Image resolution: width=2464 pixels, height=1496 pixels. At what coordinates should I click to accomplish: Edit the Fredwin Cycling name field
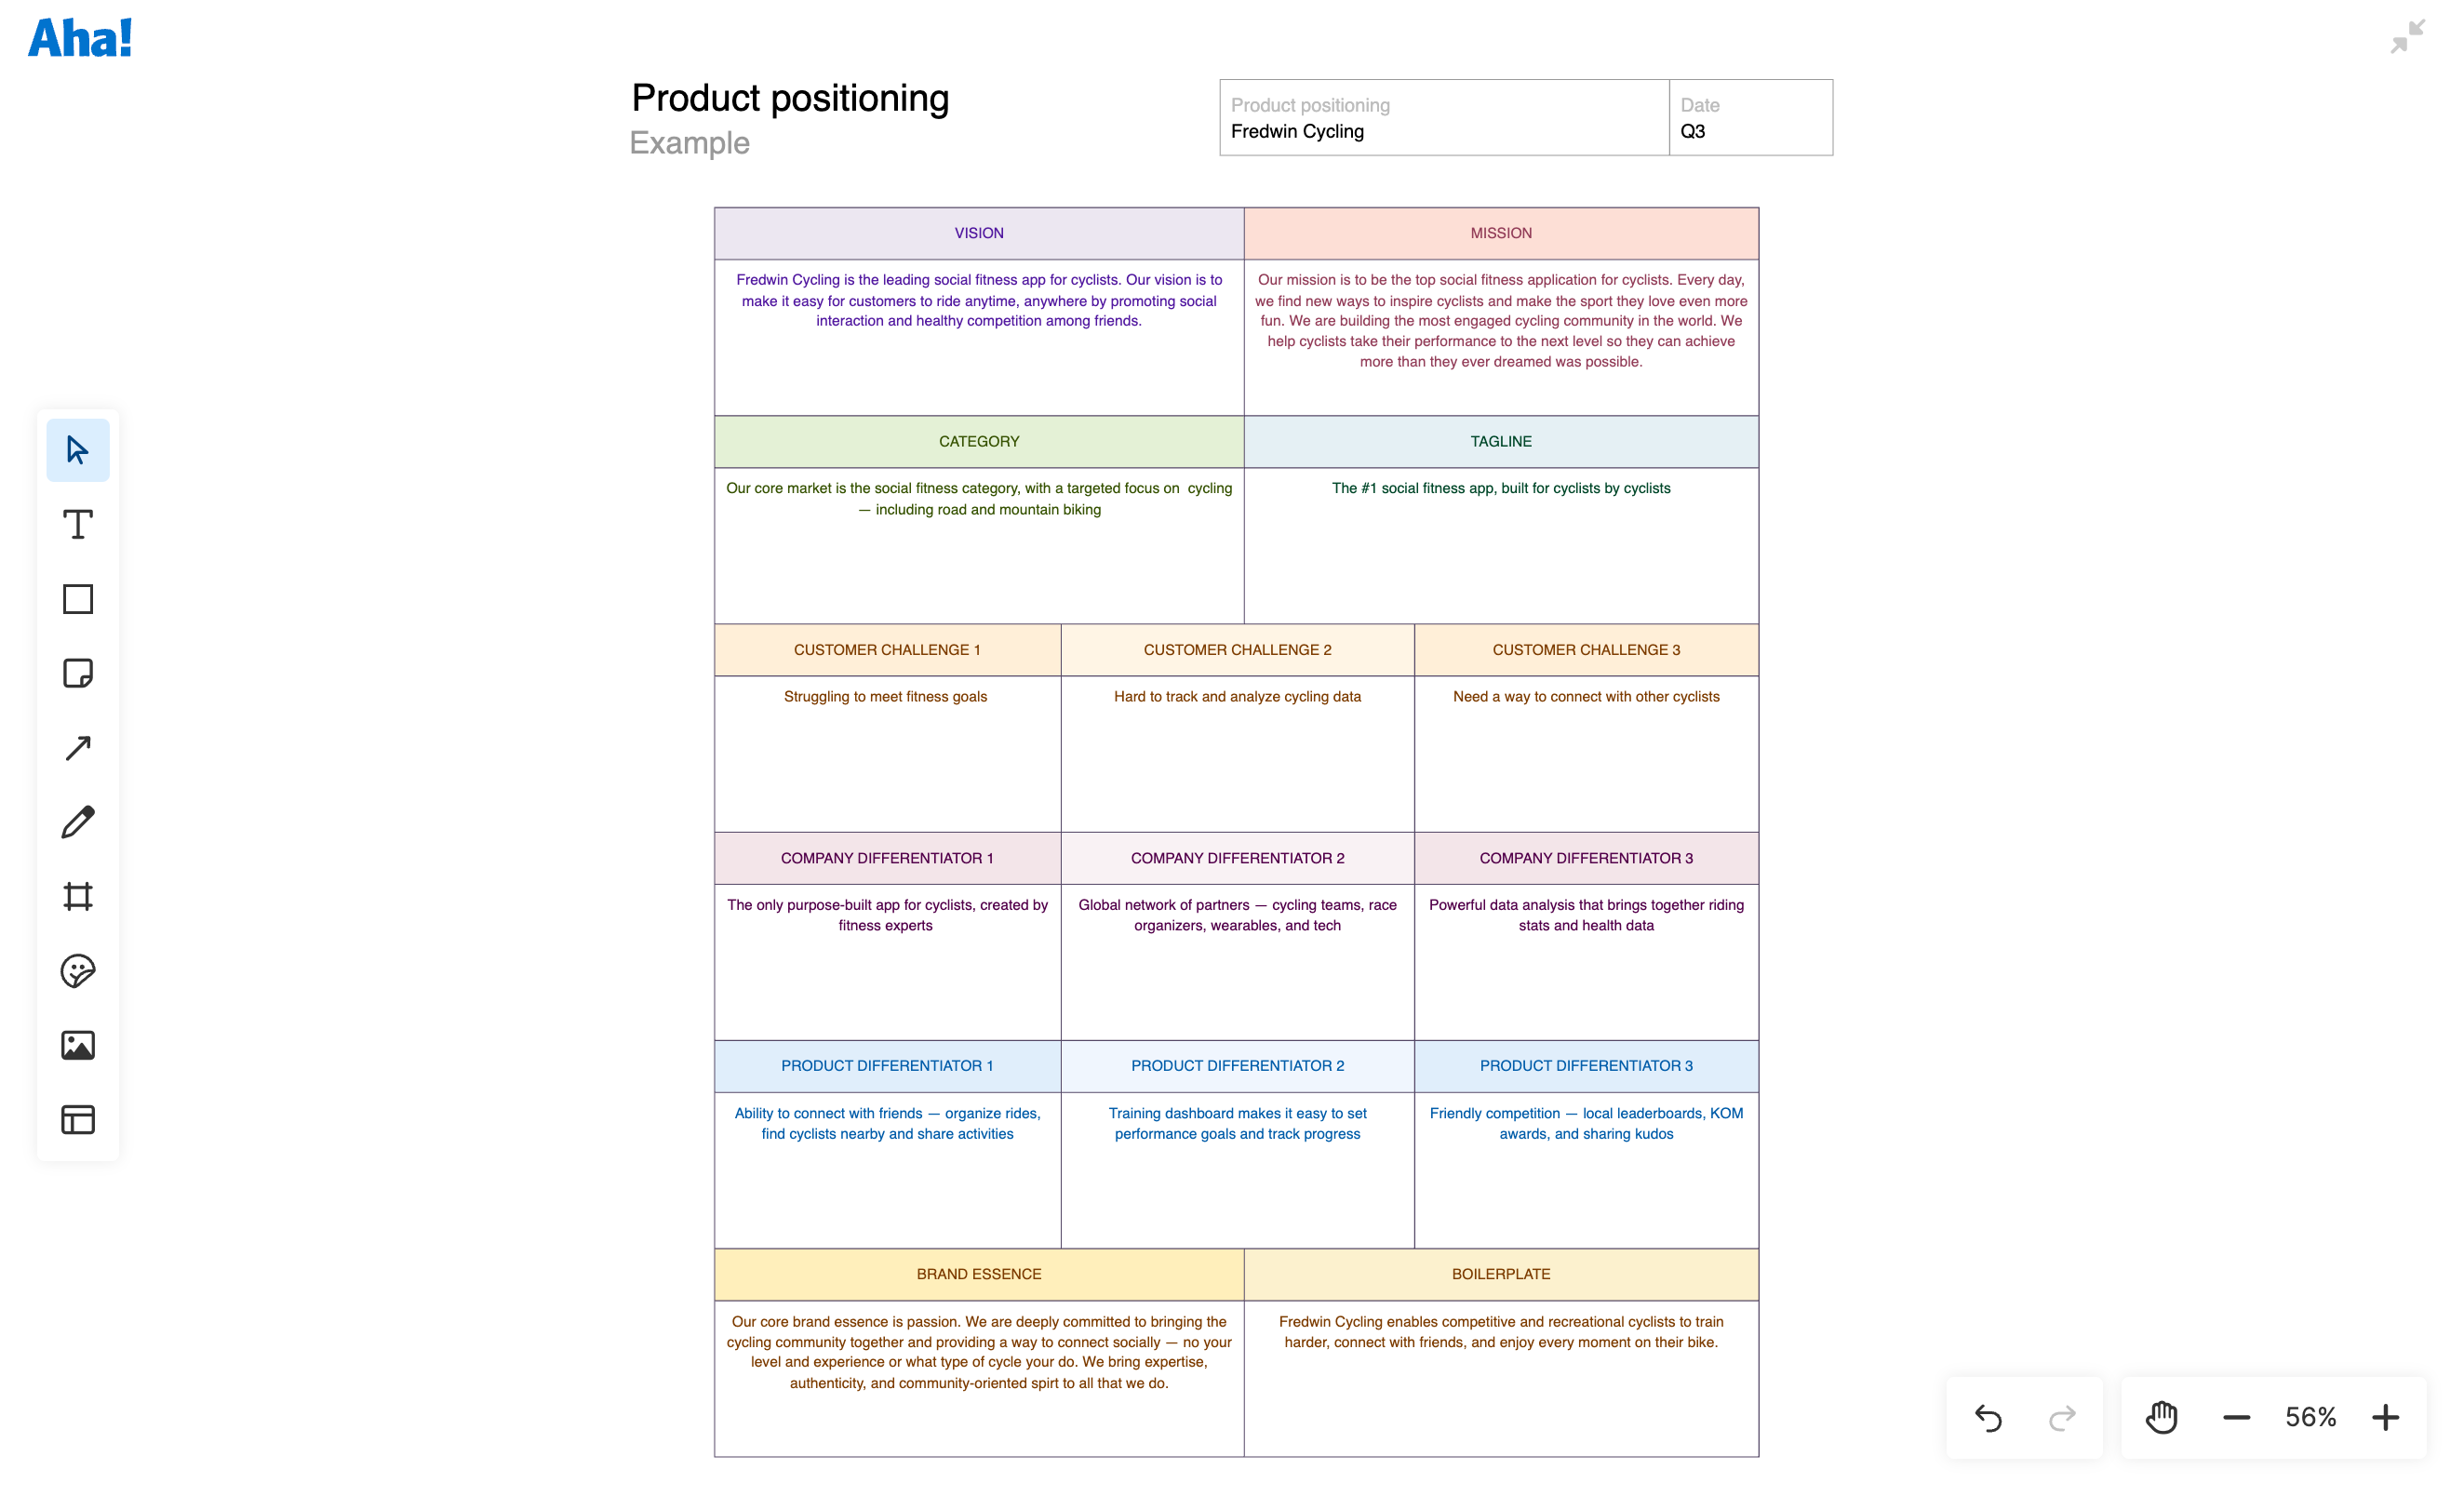(x=1298, y=131)
